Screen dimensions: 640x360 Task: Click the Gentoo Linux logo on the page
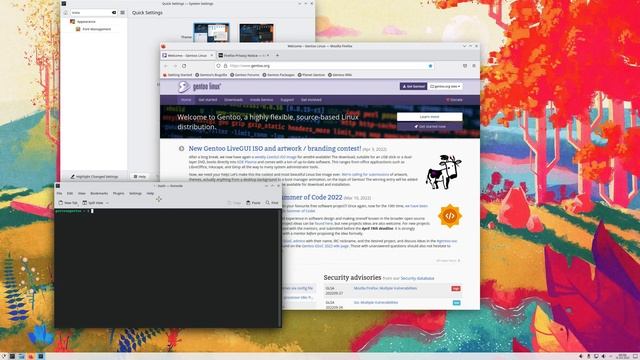tap(200, 87)
